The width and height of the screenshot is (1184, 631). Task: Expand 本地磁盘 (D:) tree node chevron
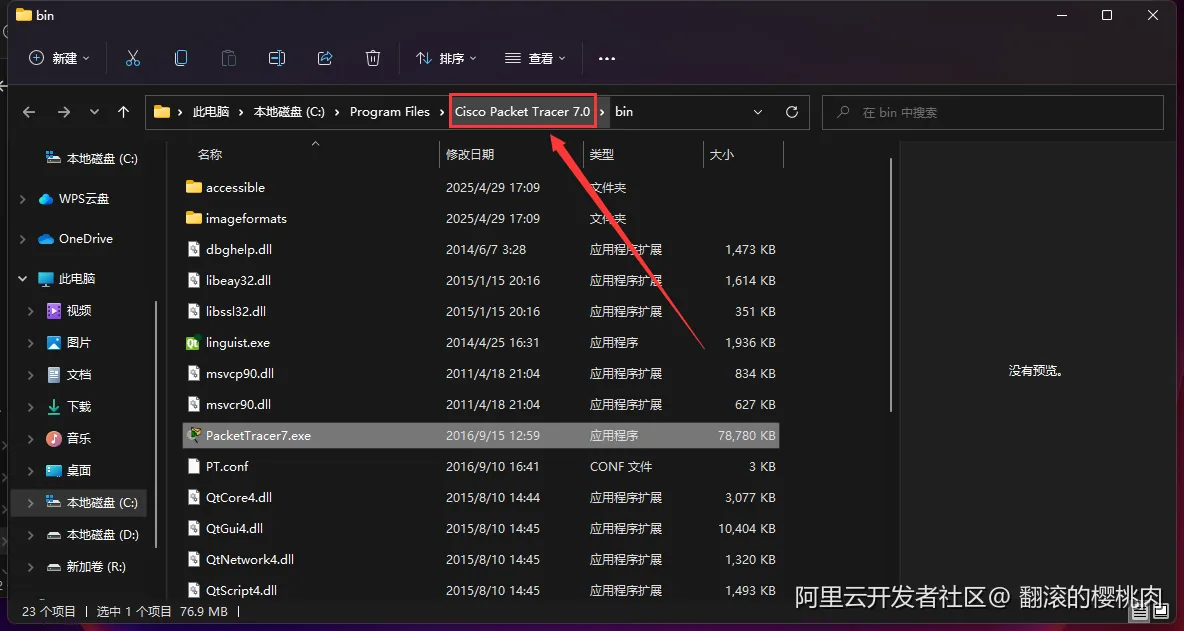[30, 534]
